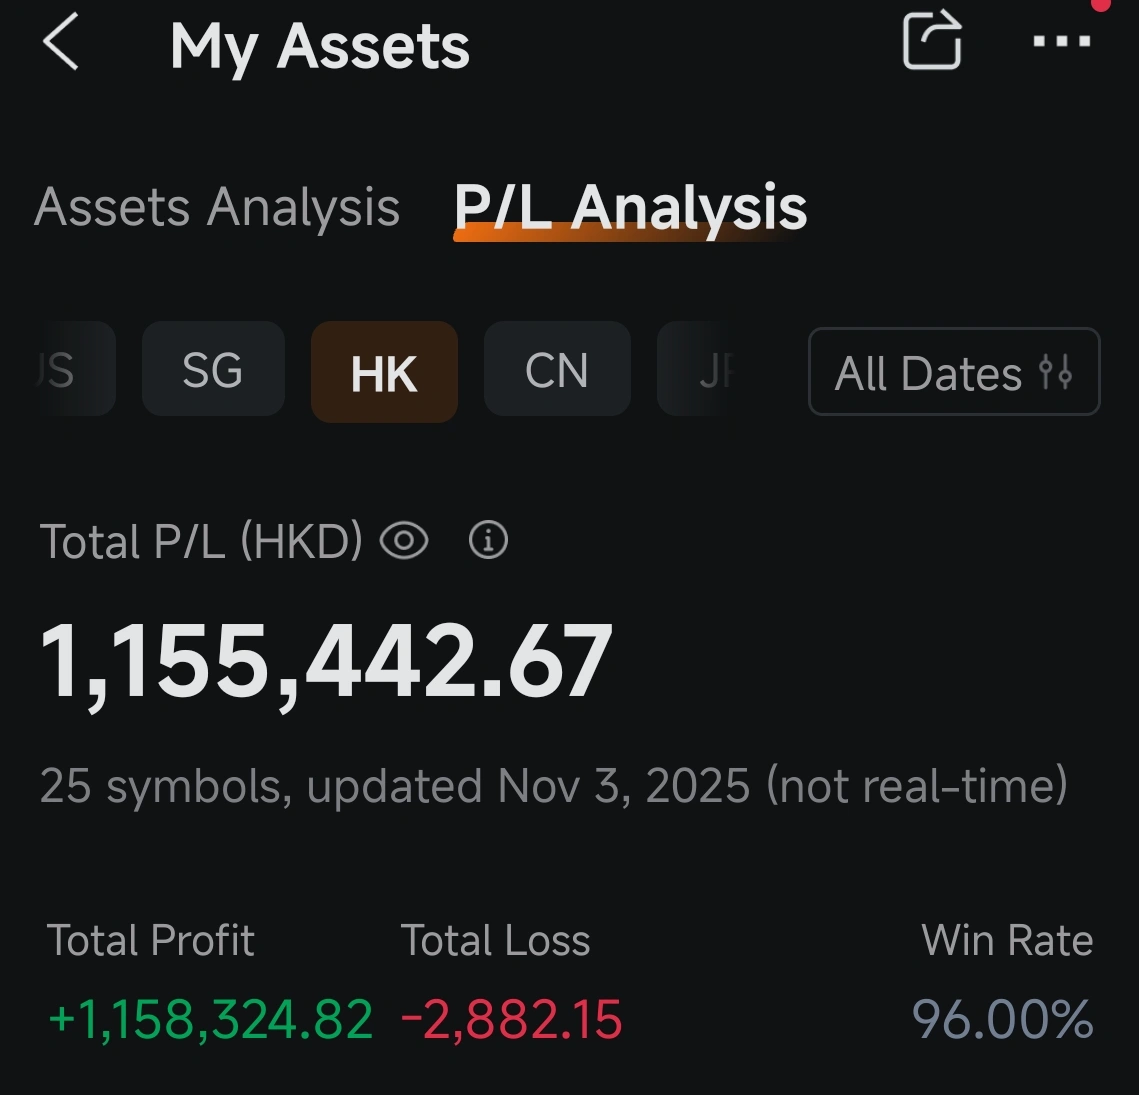Viewport: 1139px width, 1095px height.
Task: Choose the partially visible US market chip
Action: coord(76,368)
